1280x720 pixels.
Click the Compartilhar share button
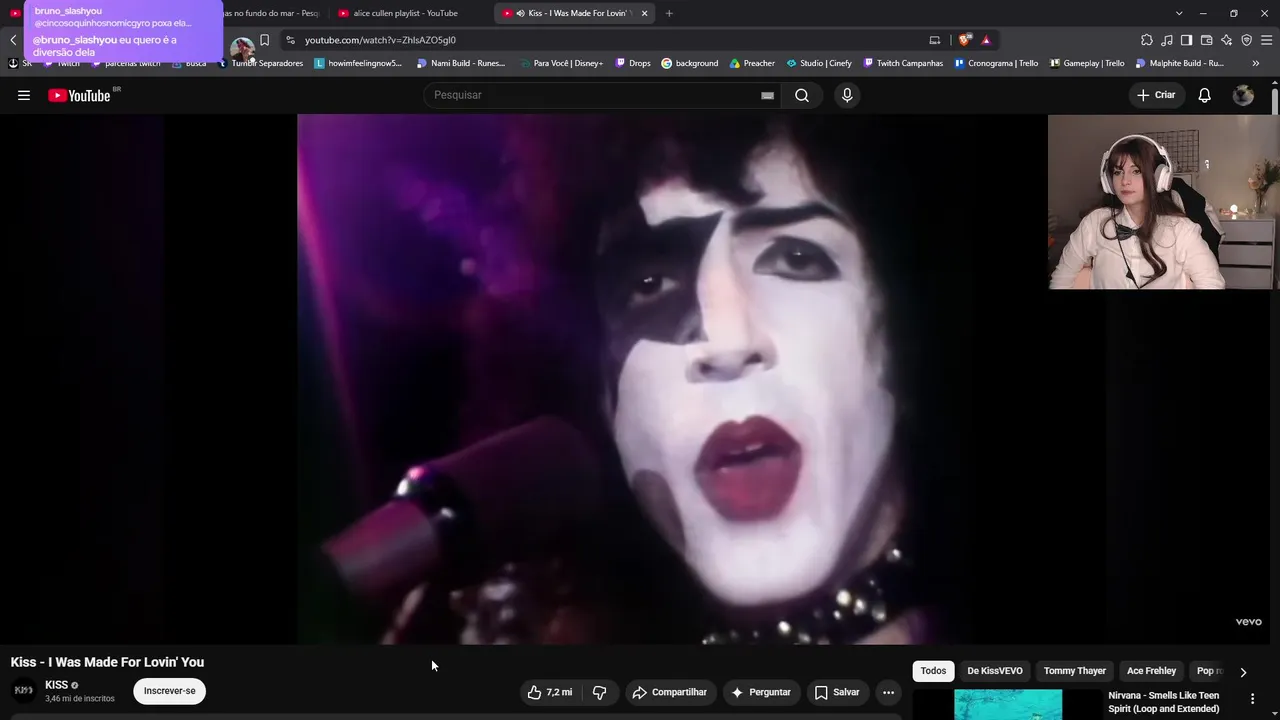pos(669,692)
